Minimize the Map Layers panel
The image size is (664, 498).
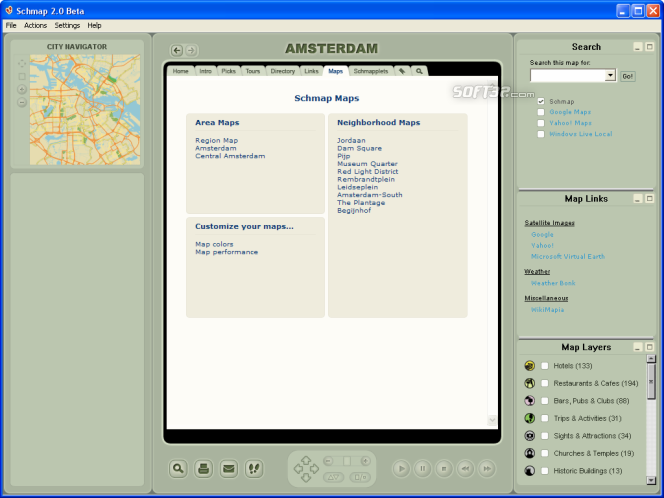pyautogui.click(x=638, y=347)
